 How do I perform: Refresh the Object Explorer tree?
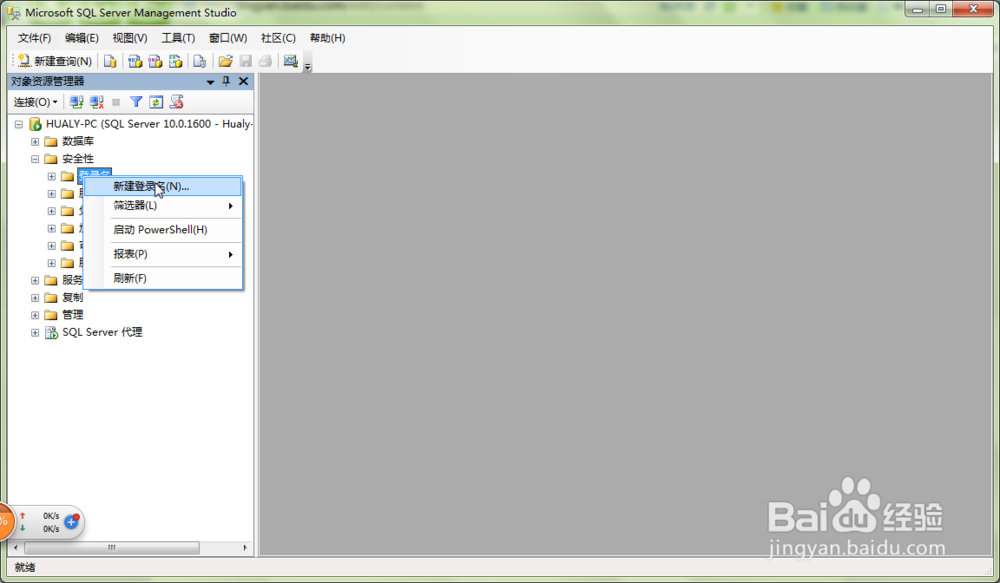155,101
